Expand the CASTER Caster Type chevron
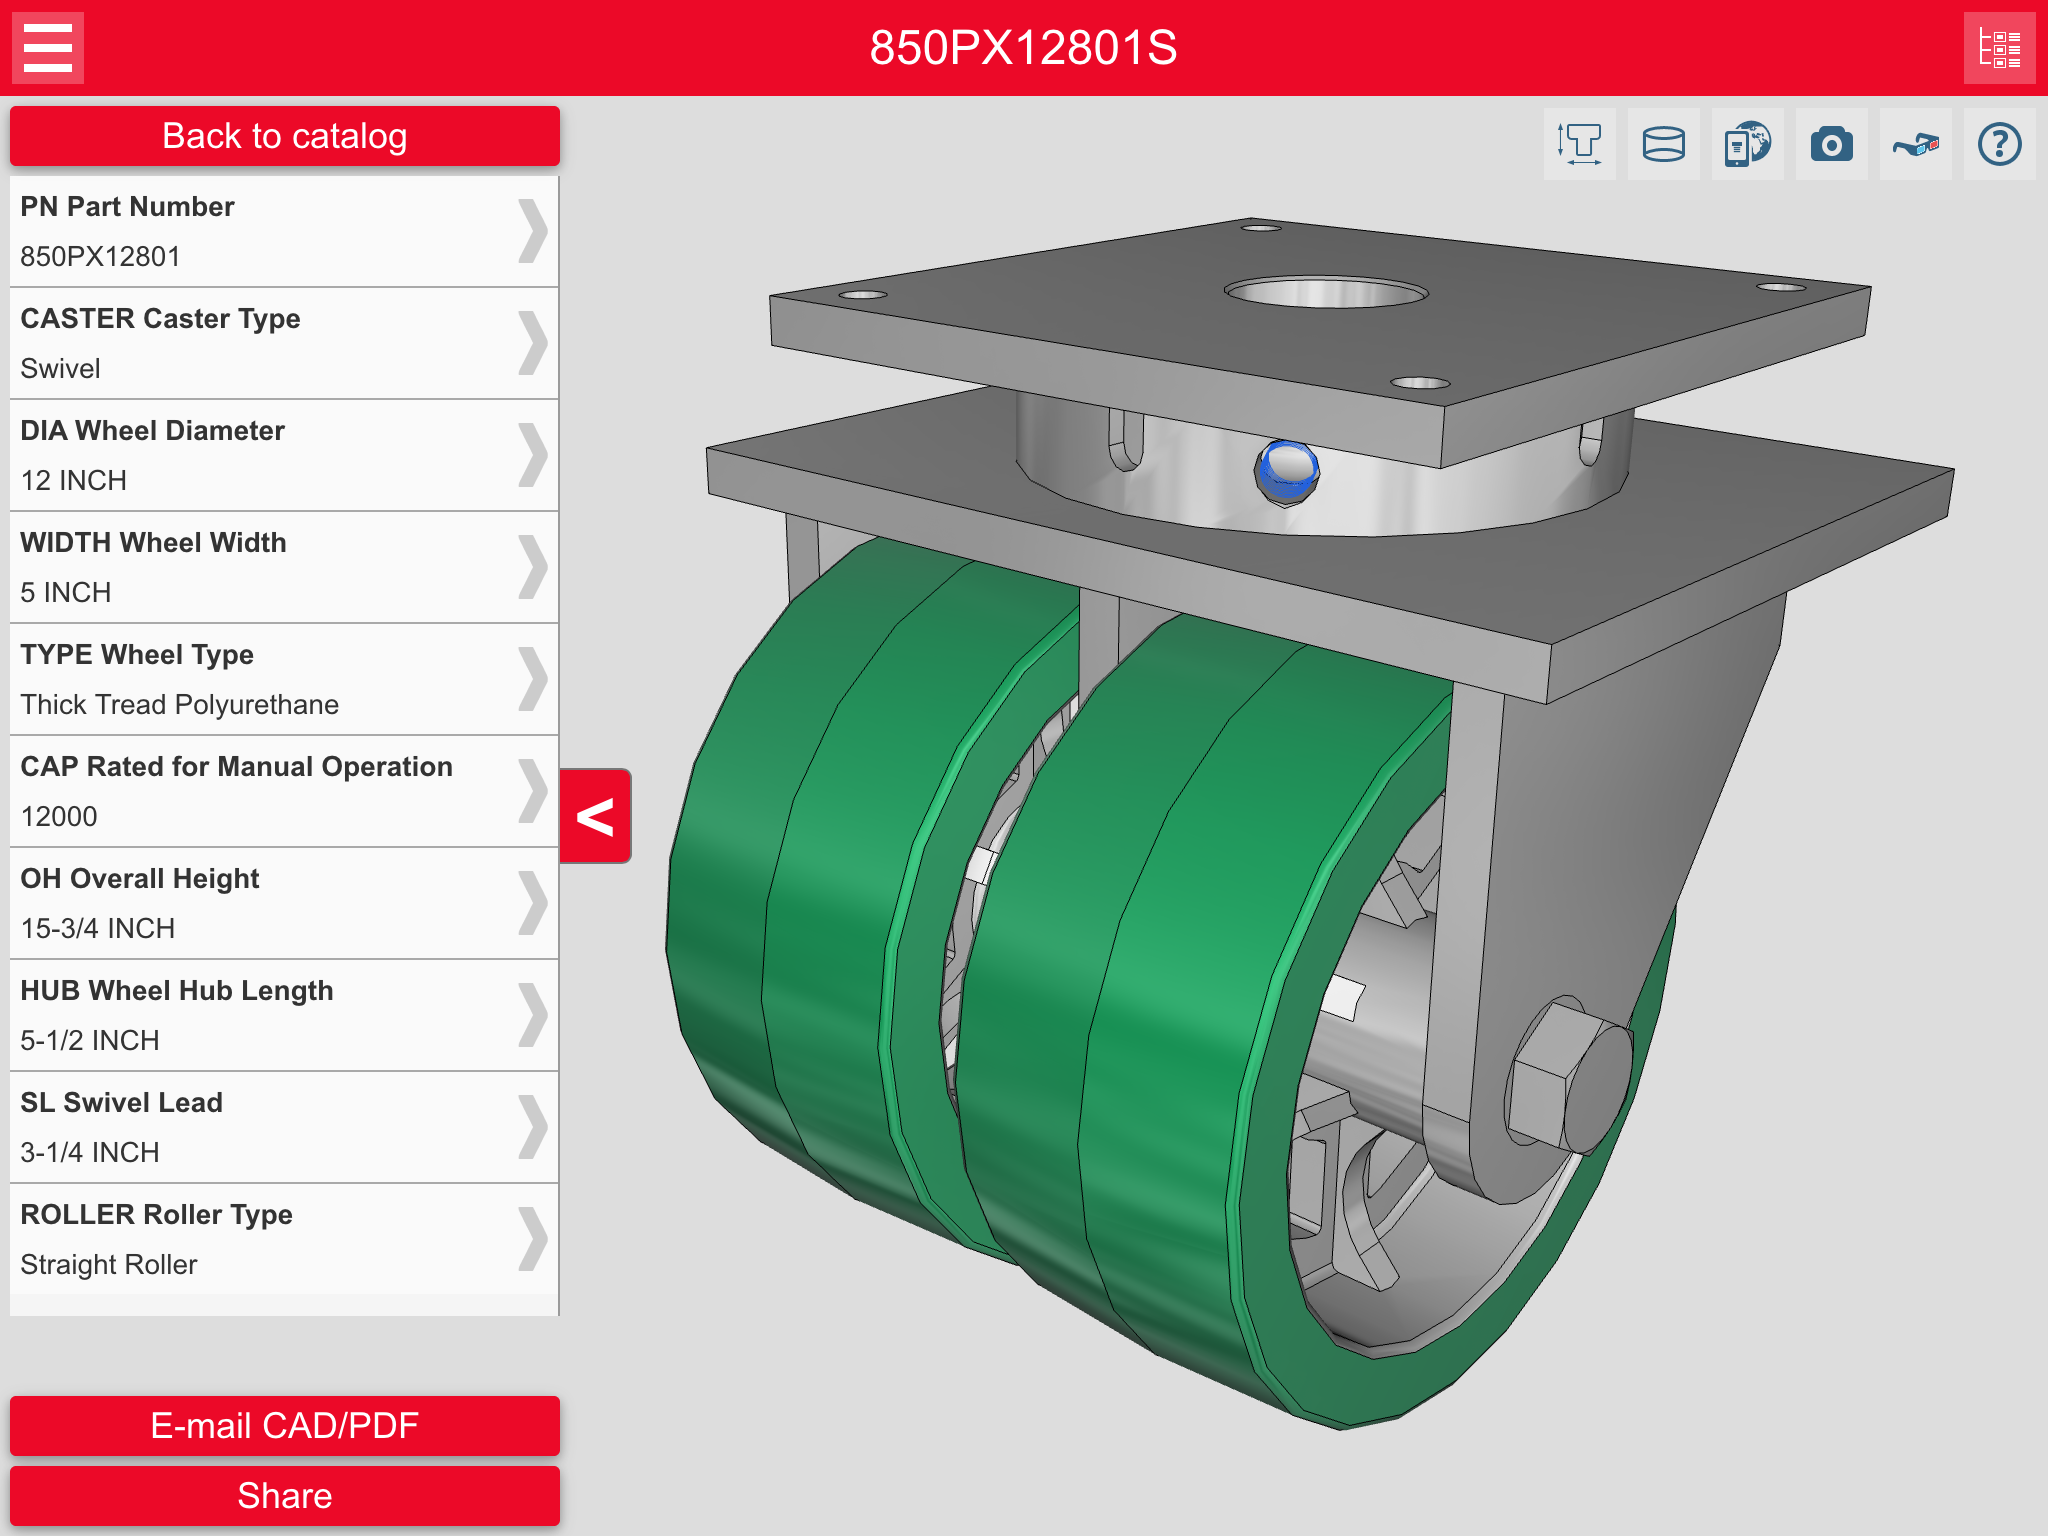Screen dimensions: 2048x1536 coord(533,343)
